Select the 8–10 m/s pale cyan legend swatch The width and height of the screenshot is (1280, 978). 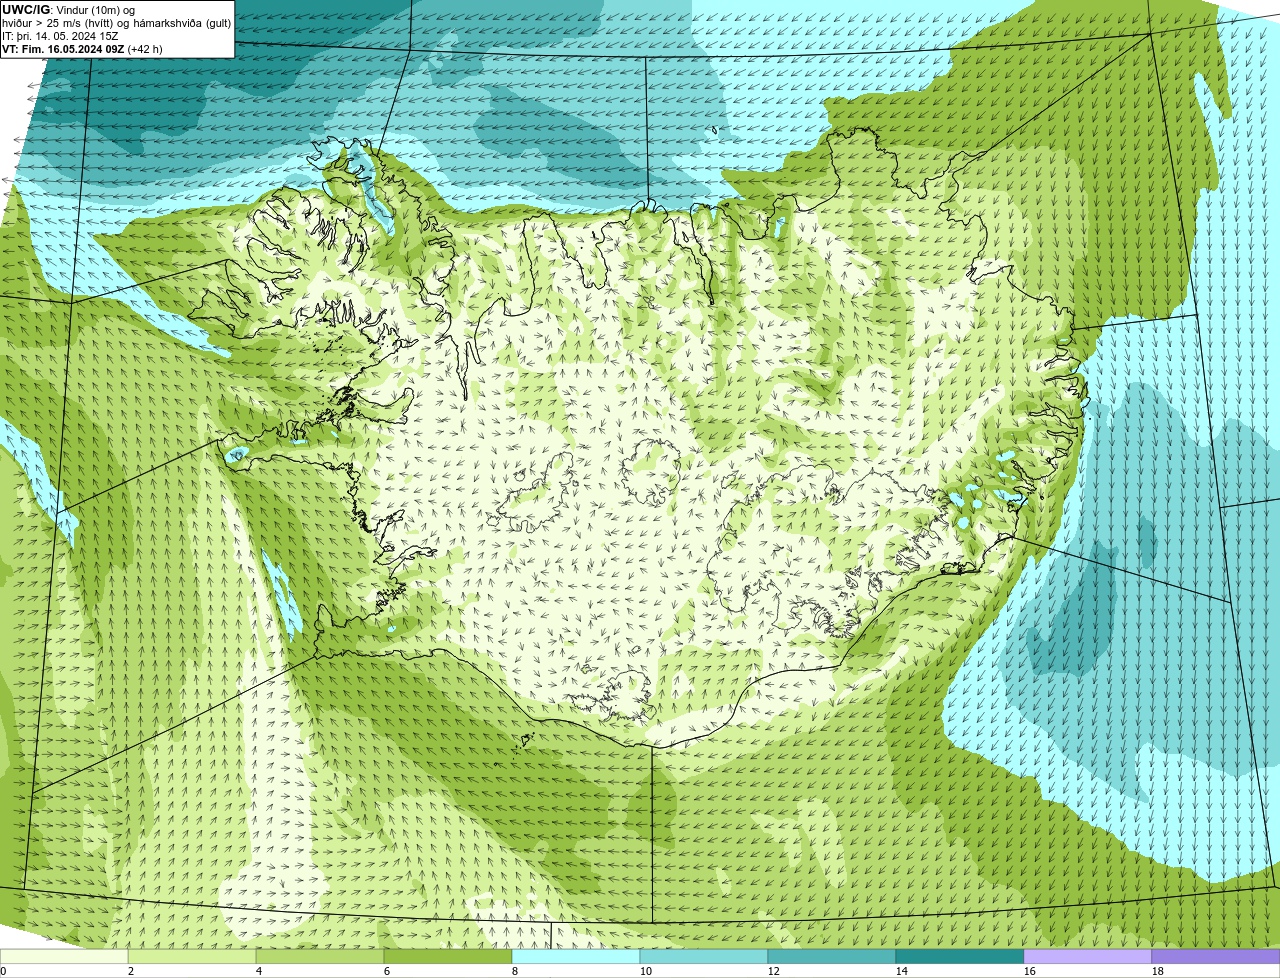(x=576, y=956)
